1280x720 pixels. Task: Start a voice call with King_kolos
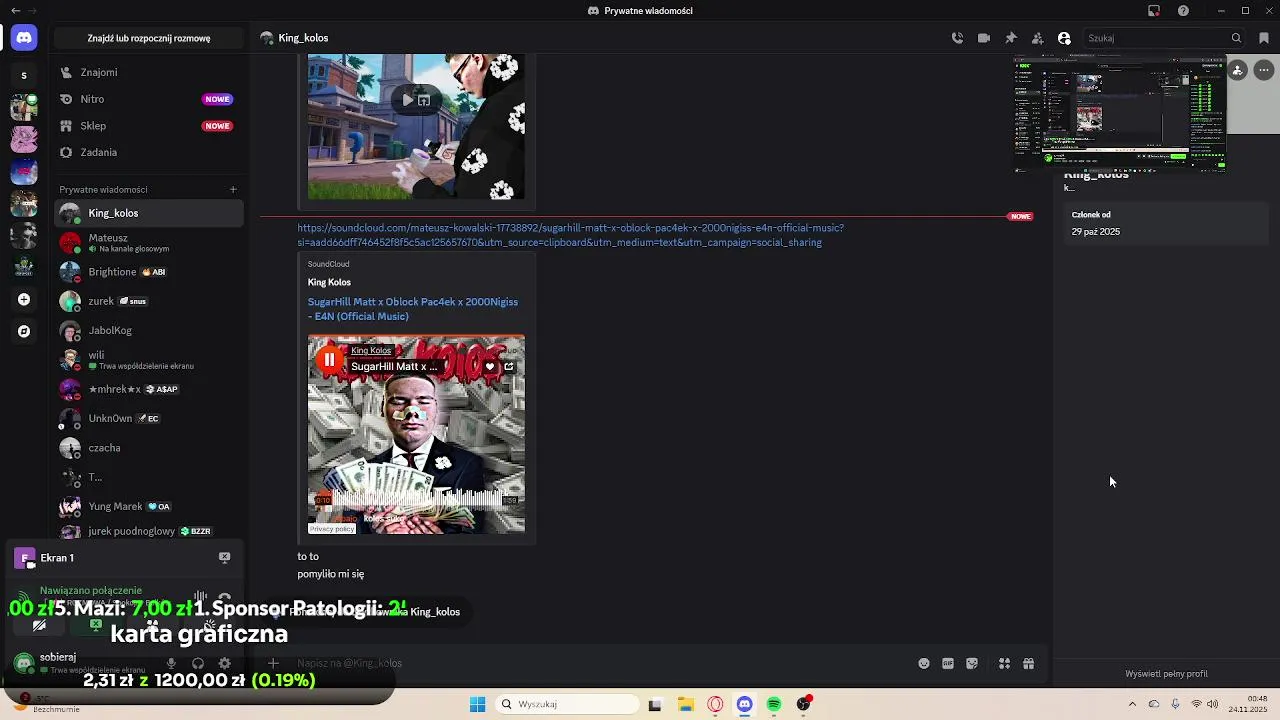pyautogui.click(x=957, y=38)
